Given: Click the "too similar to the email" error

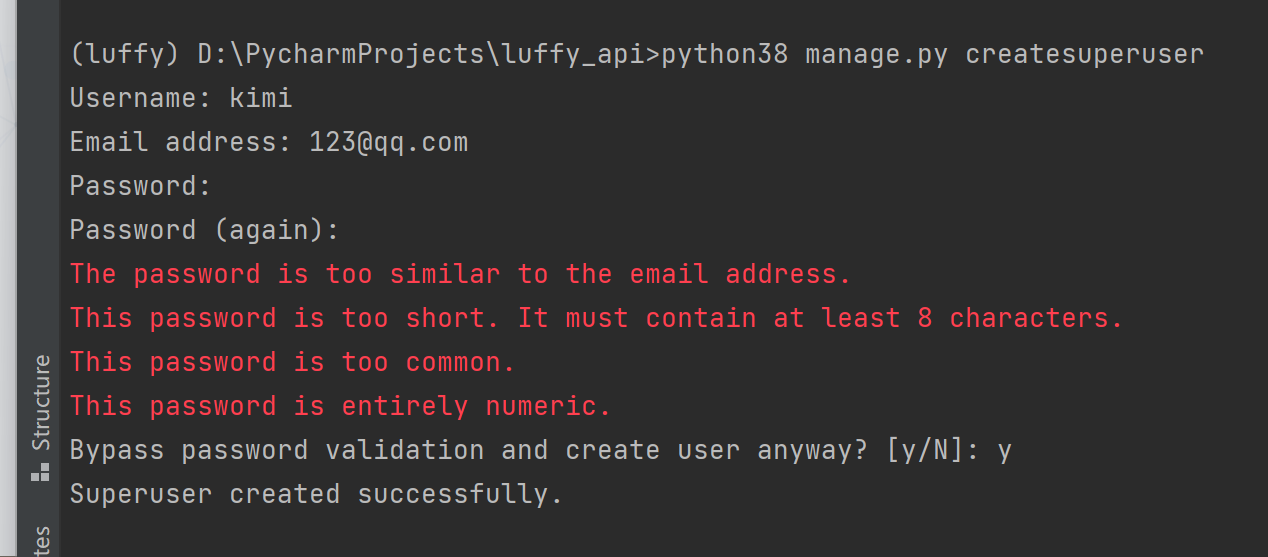Looking at the screenshot, I should [x=460, y=274].
